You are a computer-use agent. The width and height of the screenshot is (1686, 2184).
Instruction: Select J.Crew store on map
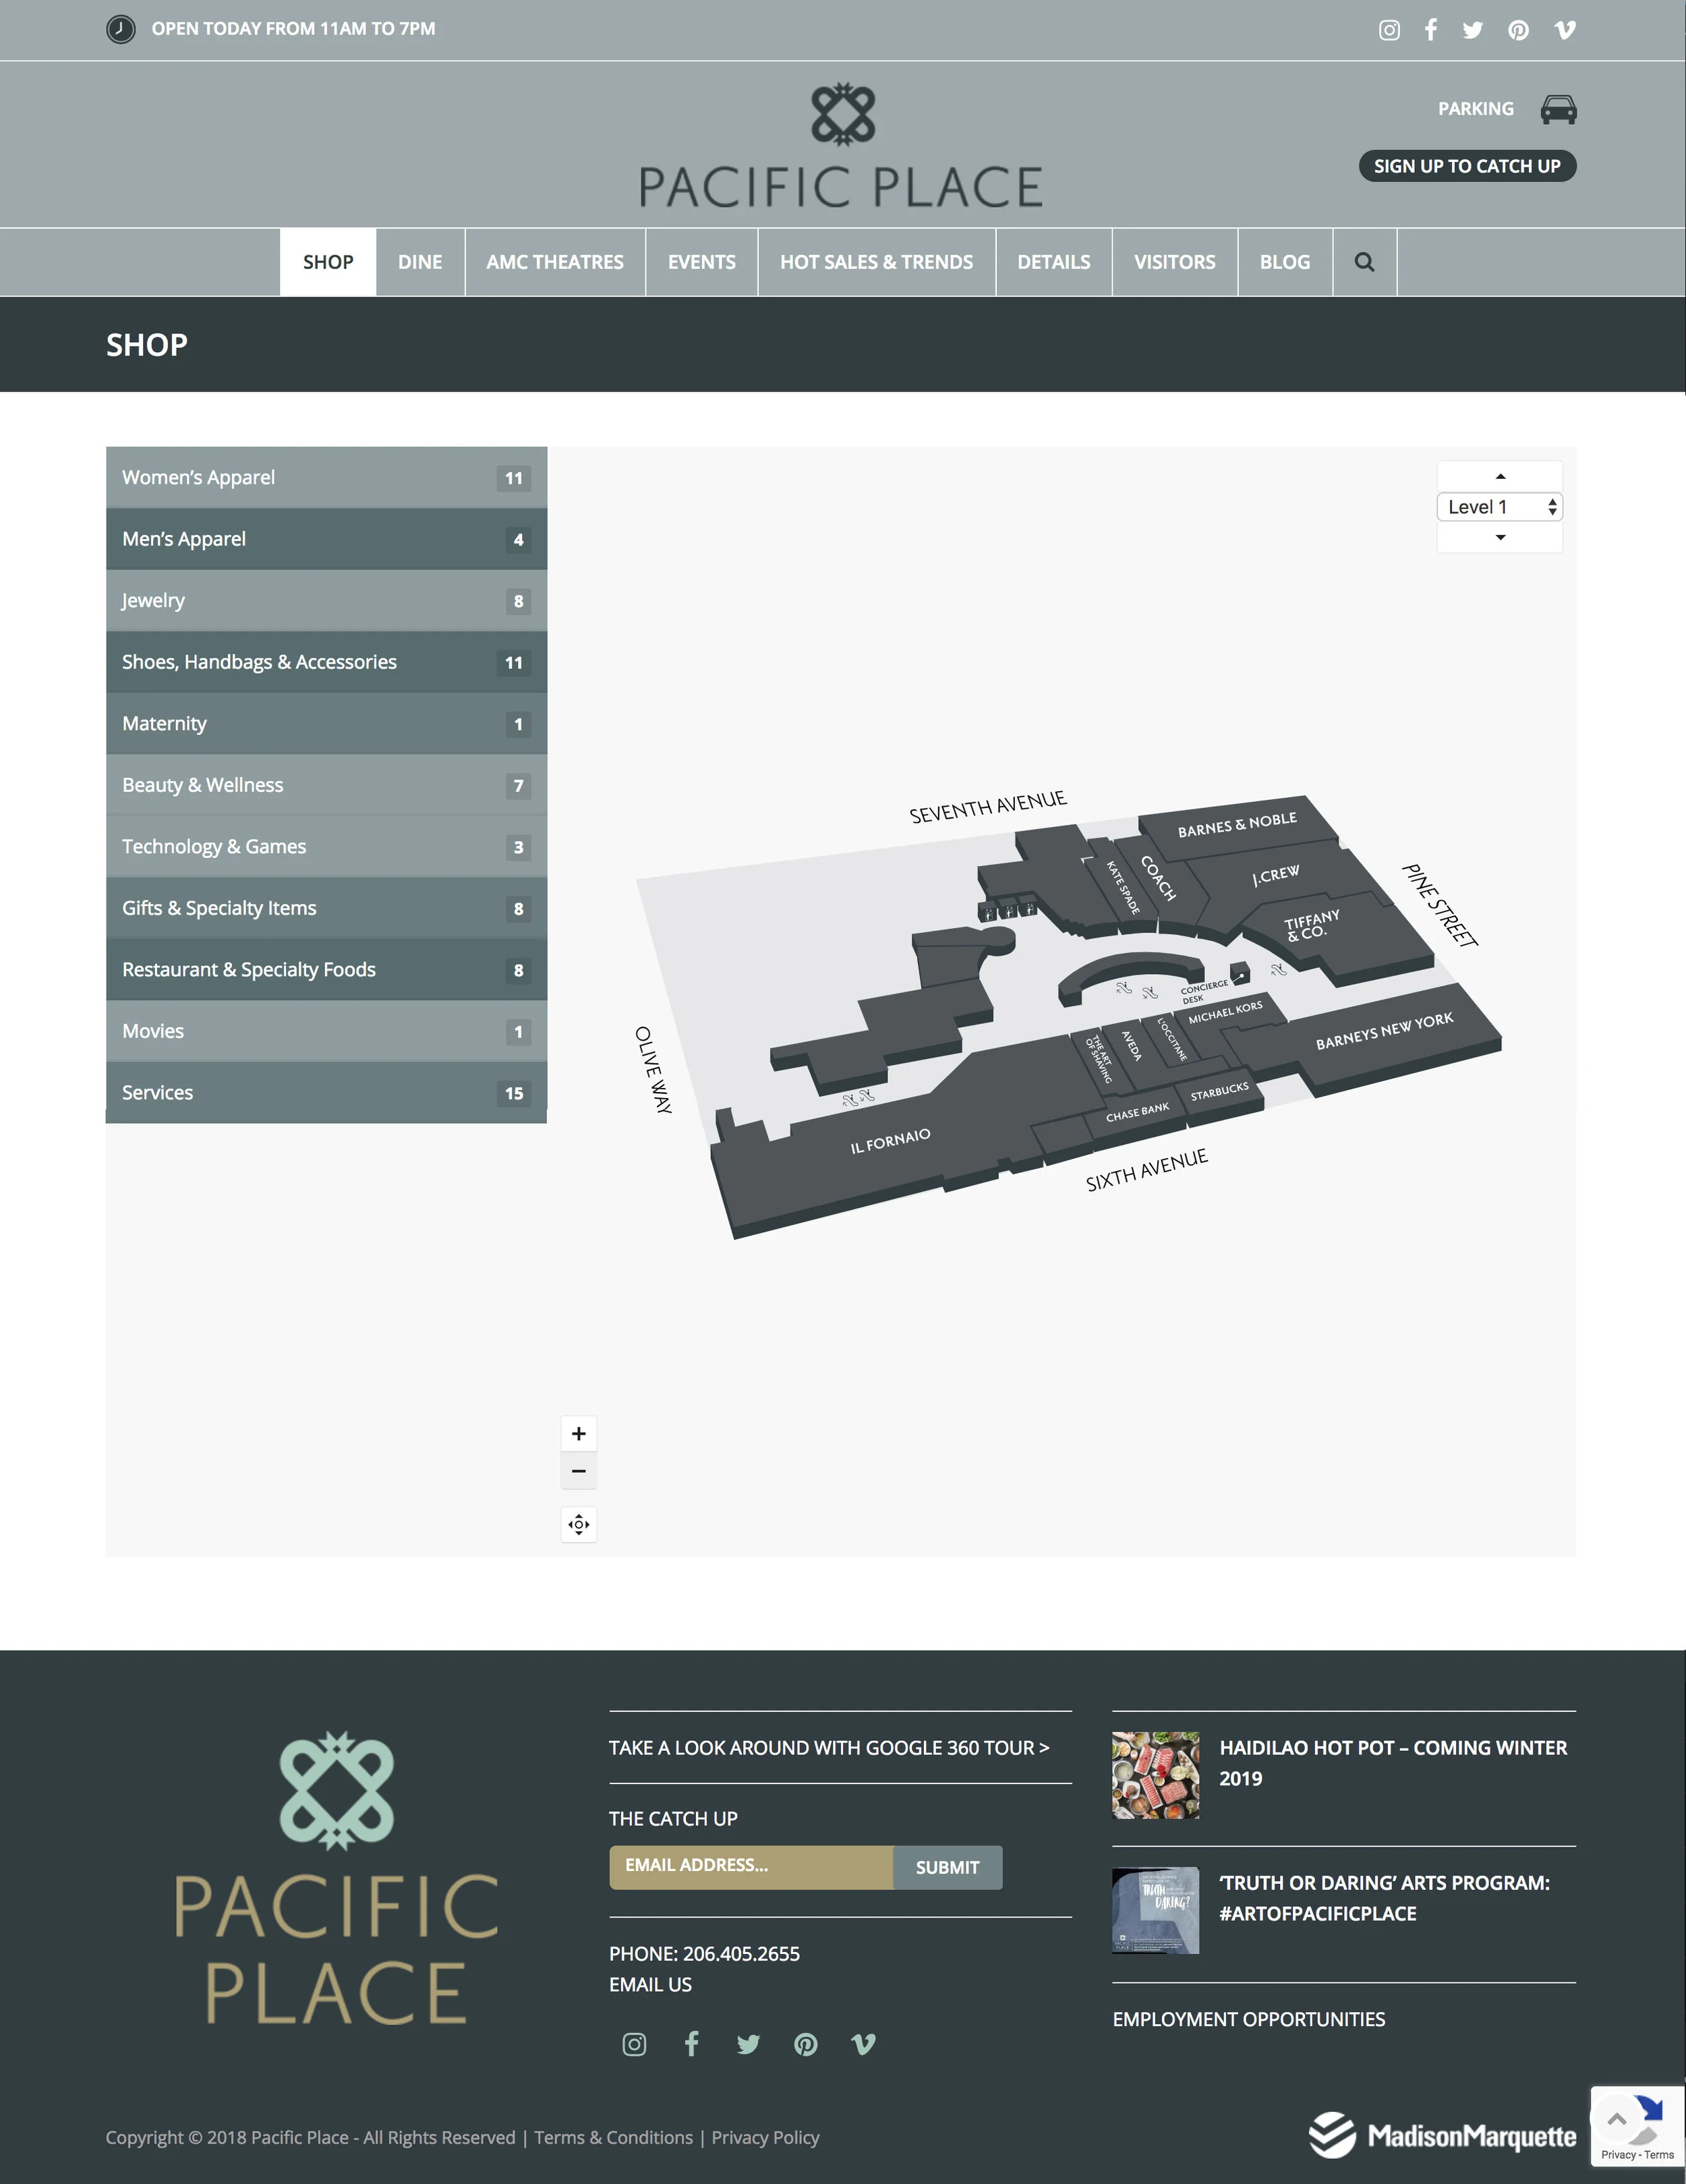pos(1276,875)
